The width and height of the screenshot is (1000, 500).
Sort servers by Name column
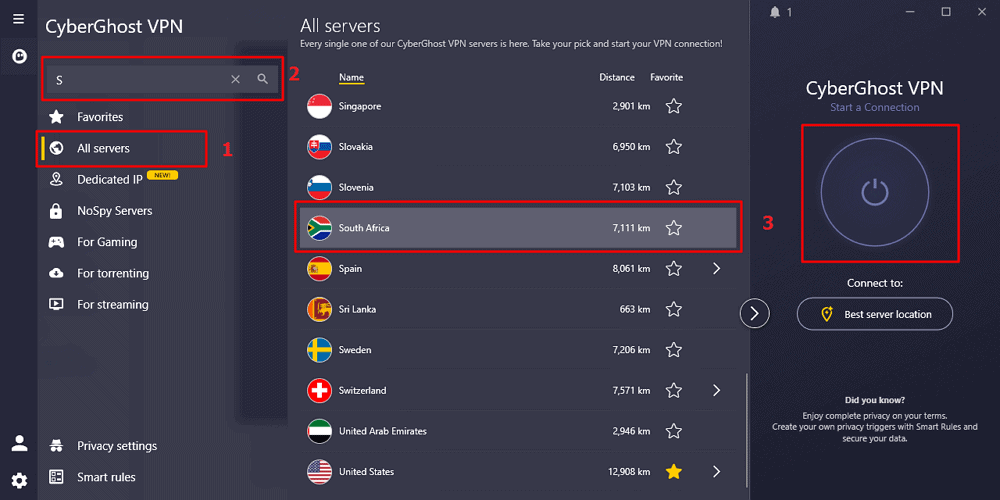[351, 78]
